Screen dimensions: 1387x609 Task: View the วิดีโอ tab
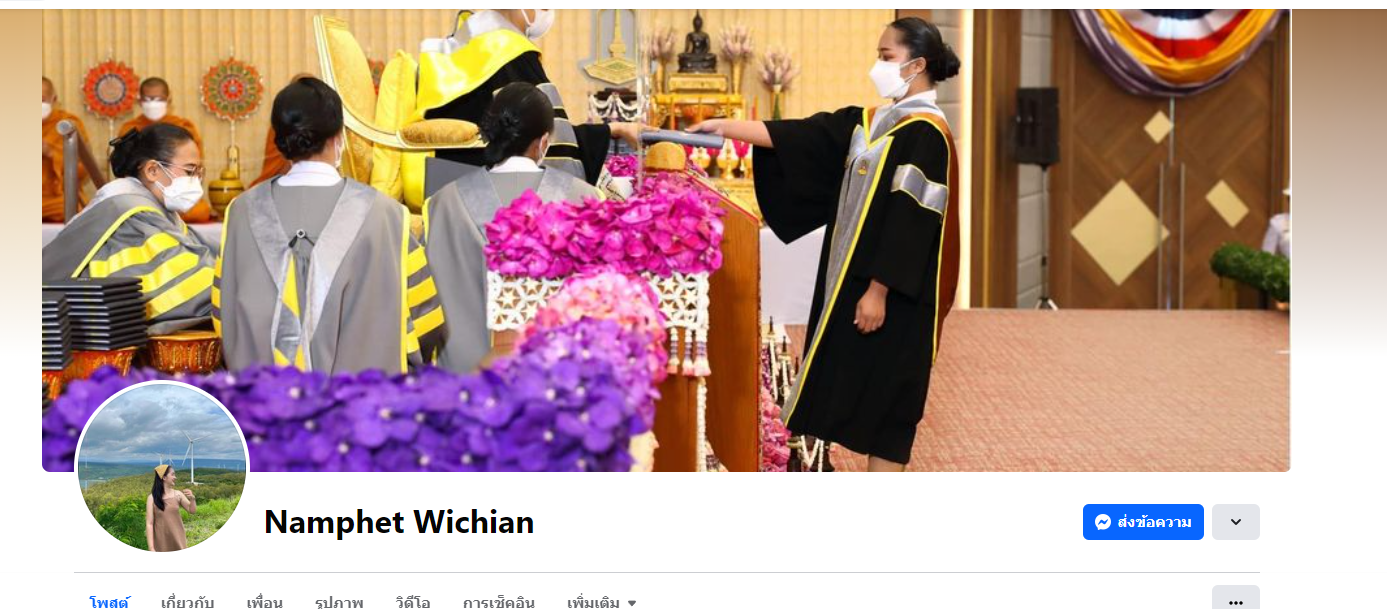point(412,602)
